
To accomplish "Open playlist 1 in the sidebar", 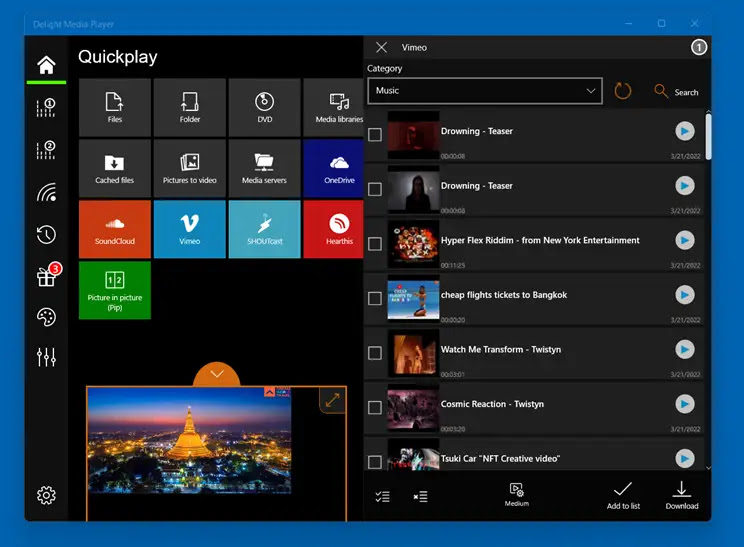I will [x=46, y=108].
